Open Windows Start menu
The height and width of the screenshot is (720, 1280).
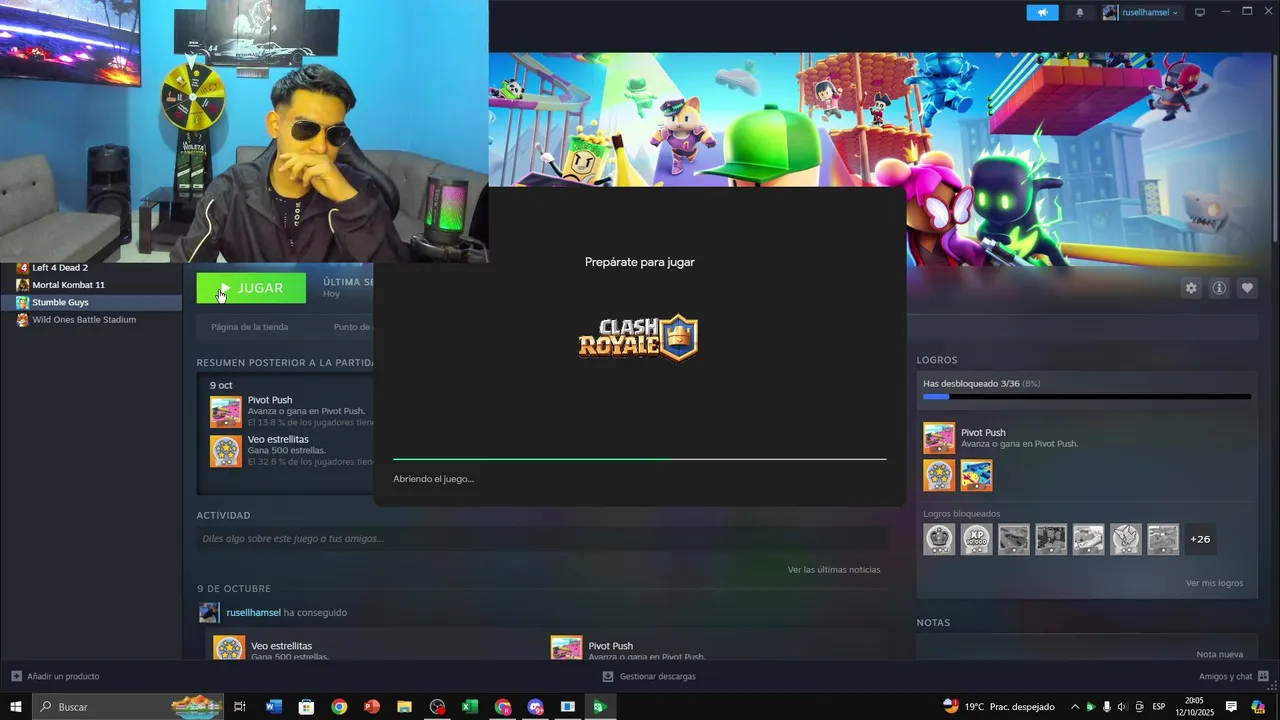(15, 707)
